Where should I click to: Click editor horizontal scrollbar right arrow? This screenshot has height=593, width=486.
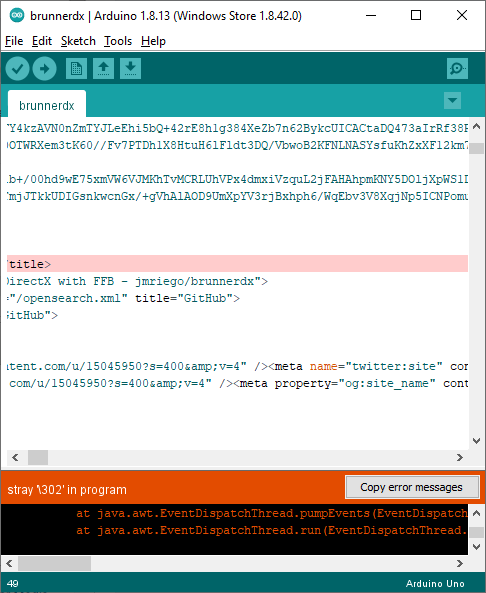pyautogui.click(x=460, y=458)
